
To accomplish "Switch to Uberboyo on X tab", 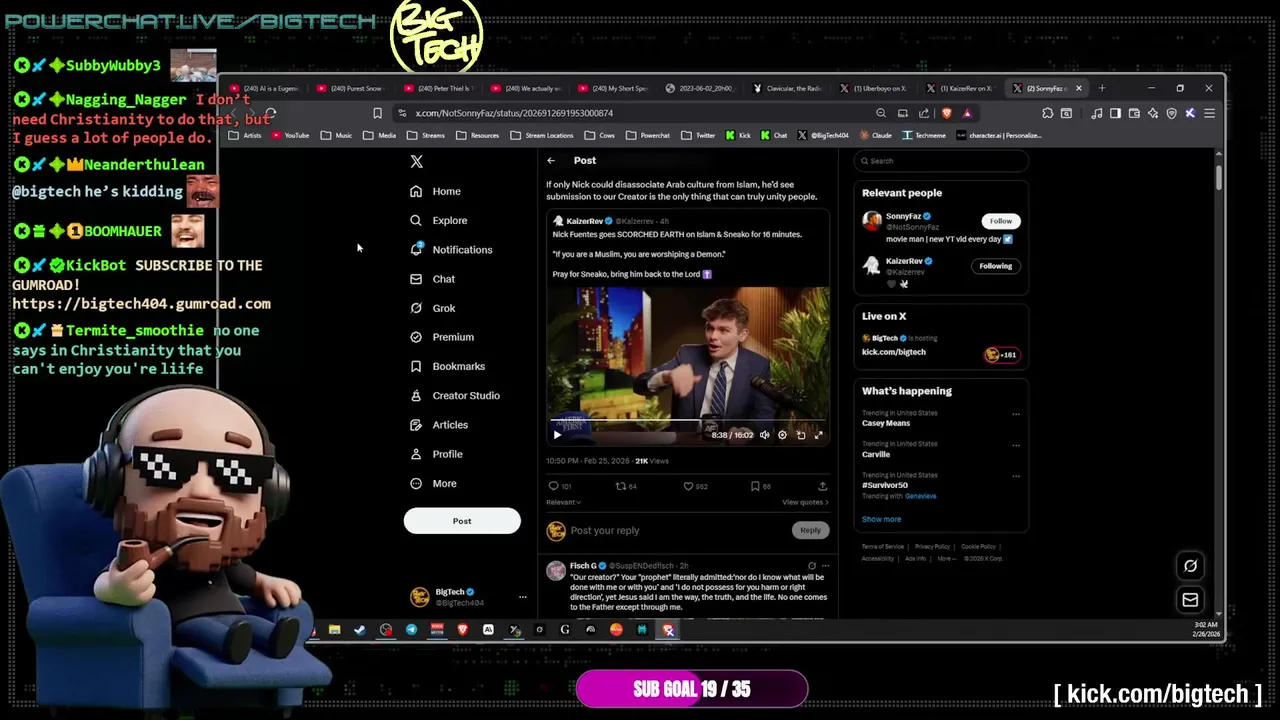I will (x=873, y=88).
